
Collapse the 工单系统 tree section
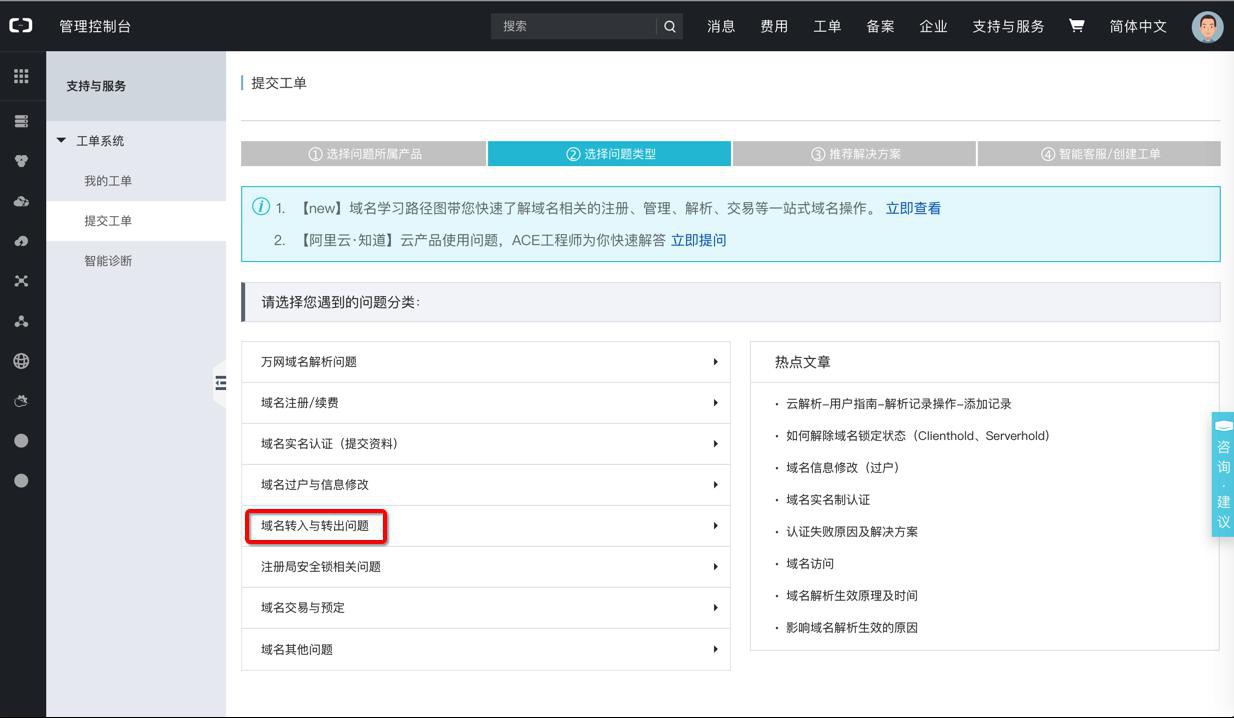point(61,141)
